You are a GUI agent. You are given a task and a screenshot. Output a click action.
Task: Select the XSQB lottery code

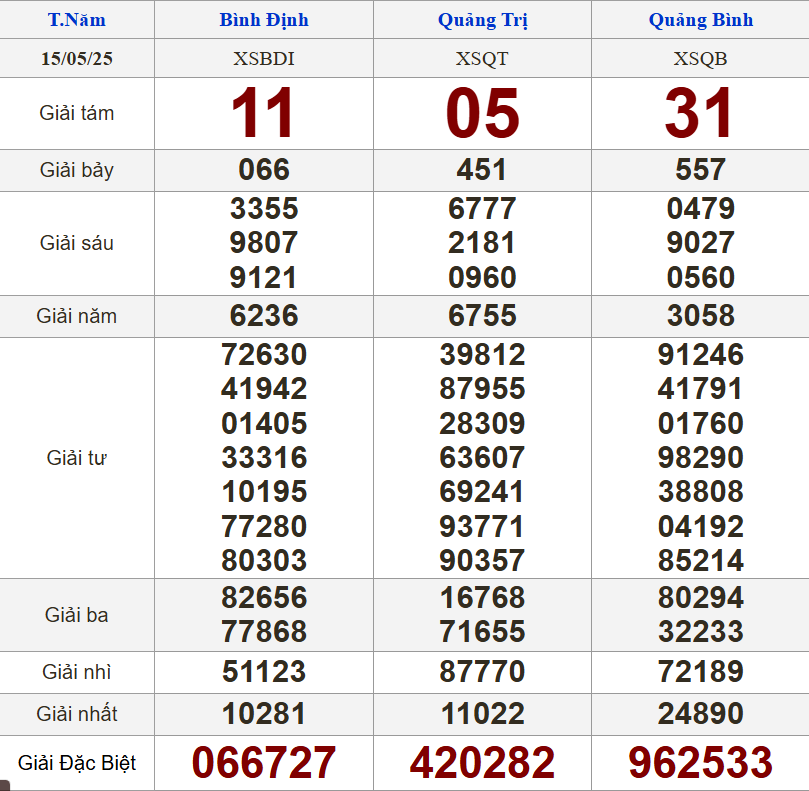pyautogui.click(x=700, y=59)
